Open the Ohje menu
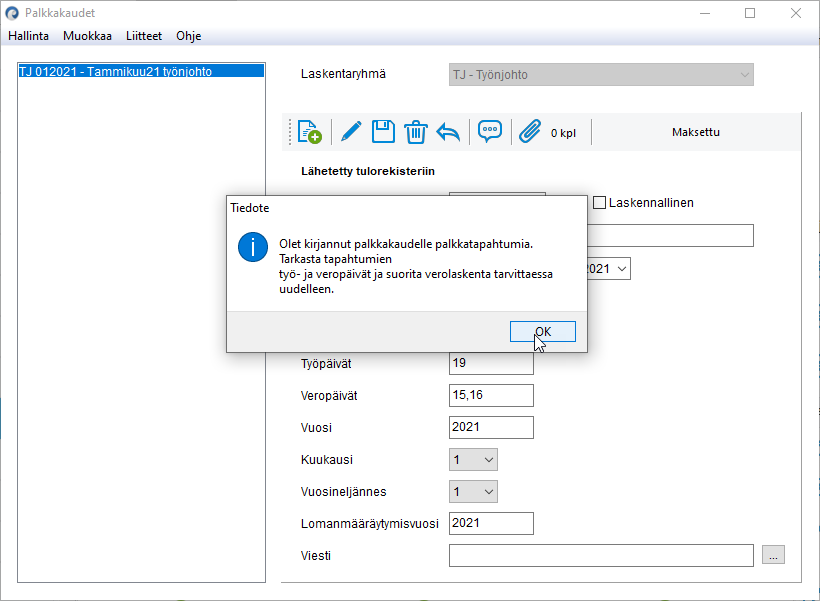 189,36
